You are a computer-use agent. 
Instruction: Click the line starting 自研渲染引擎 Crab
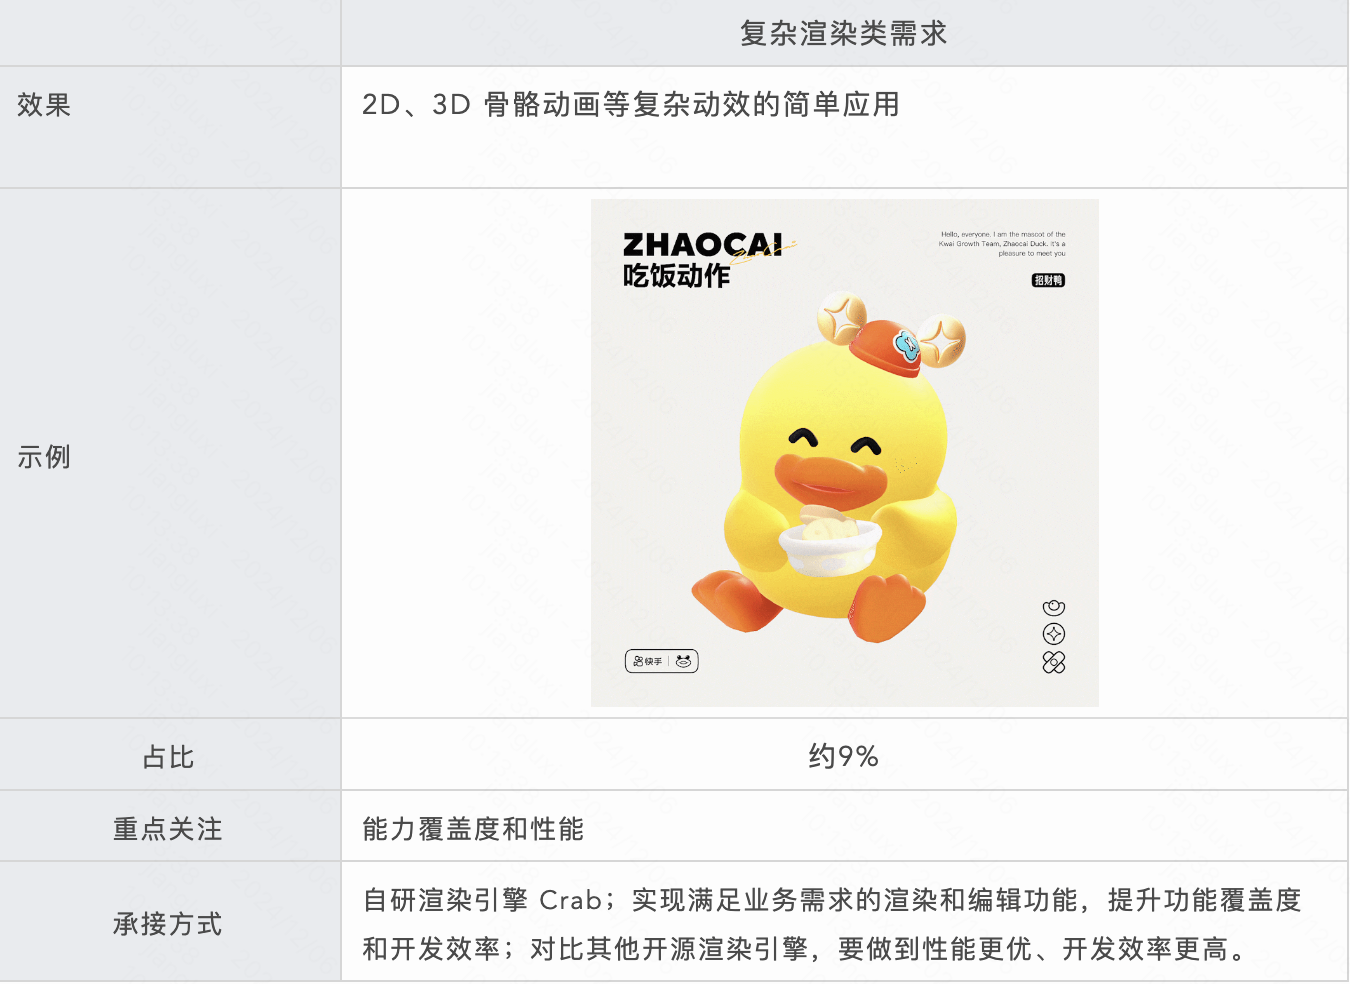pyautogui.click(x=832, y=900)
